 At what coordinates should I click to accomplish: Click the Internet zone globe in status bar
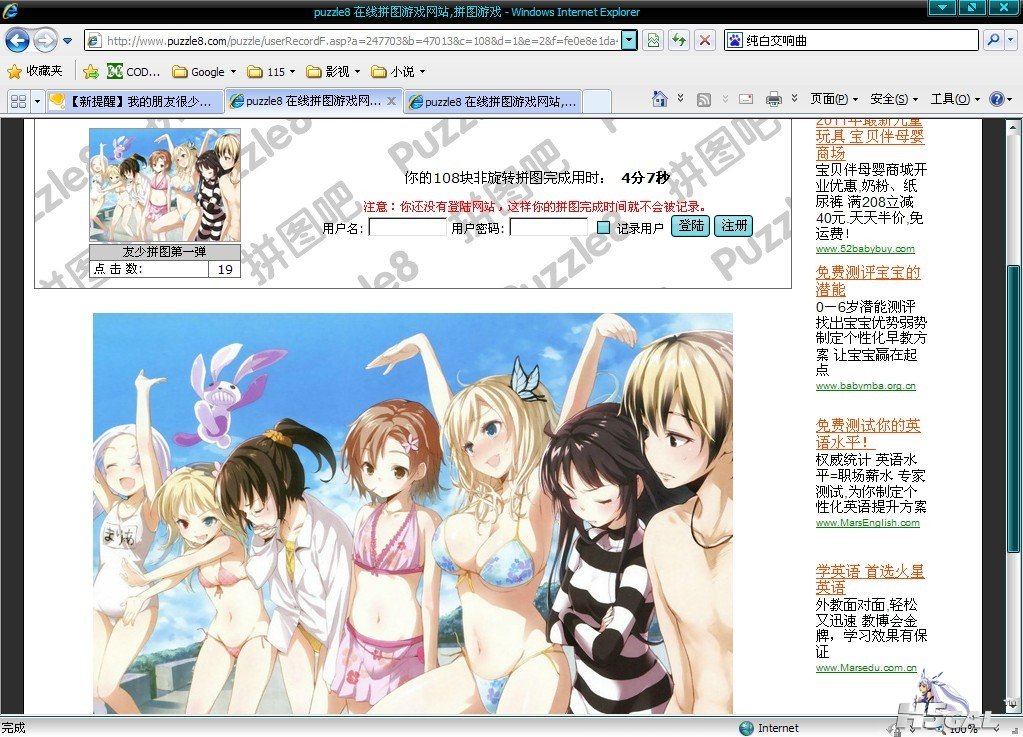pyautogui.click(x=747, y=728)
